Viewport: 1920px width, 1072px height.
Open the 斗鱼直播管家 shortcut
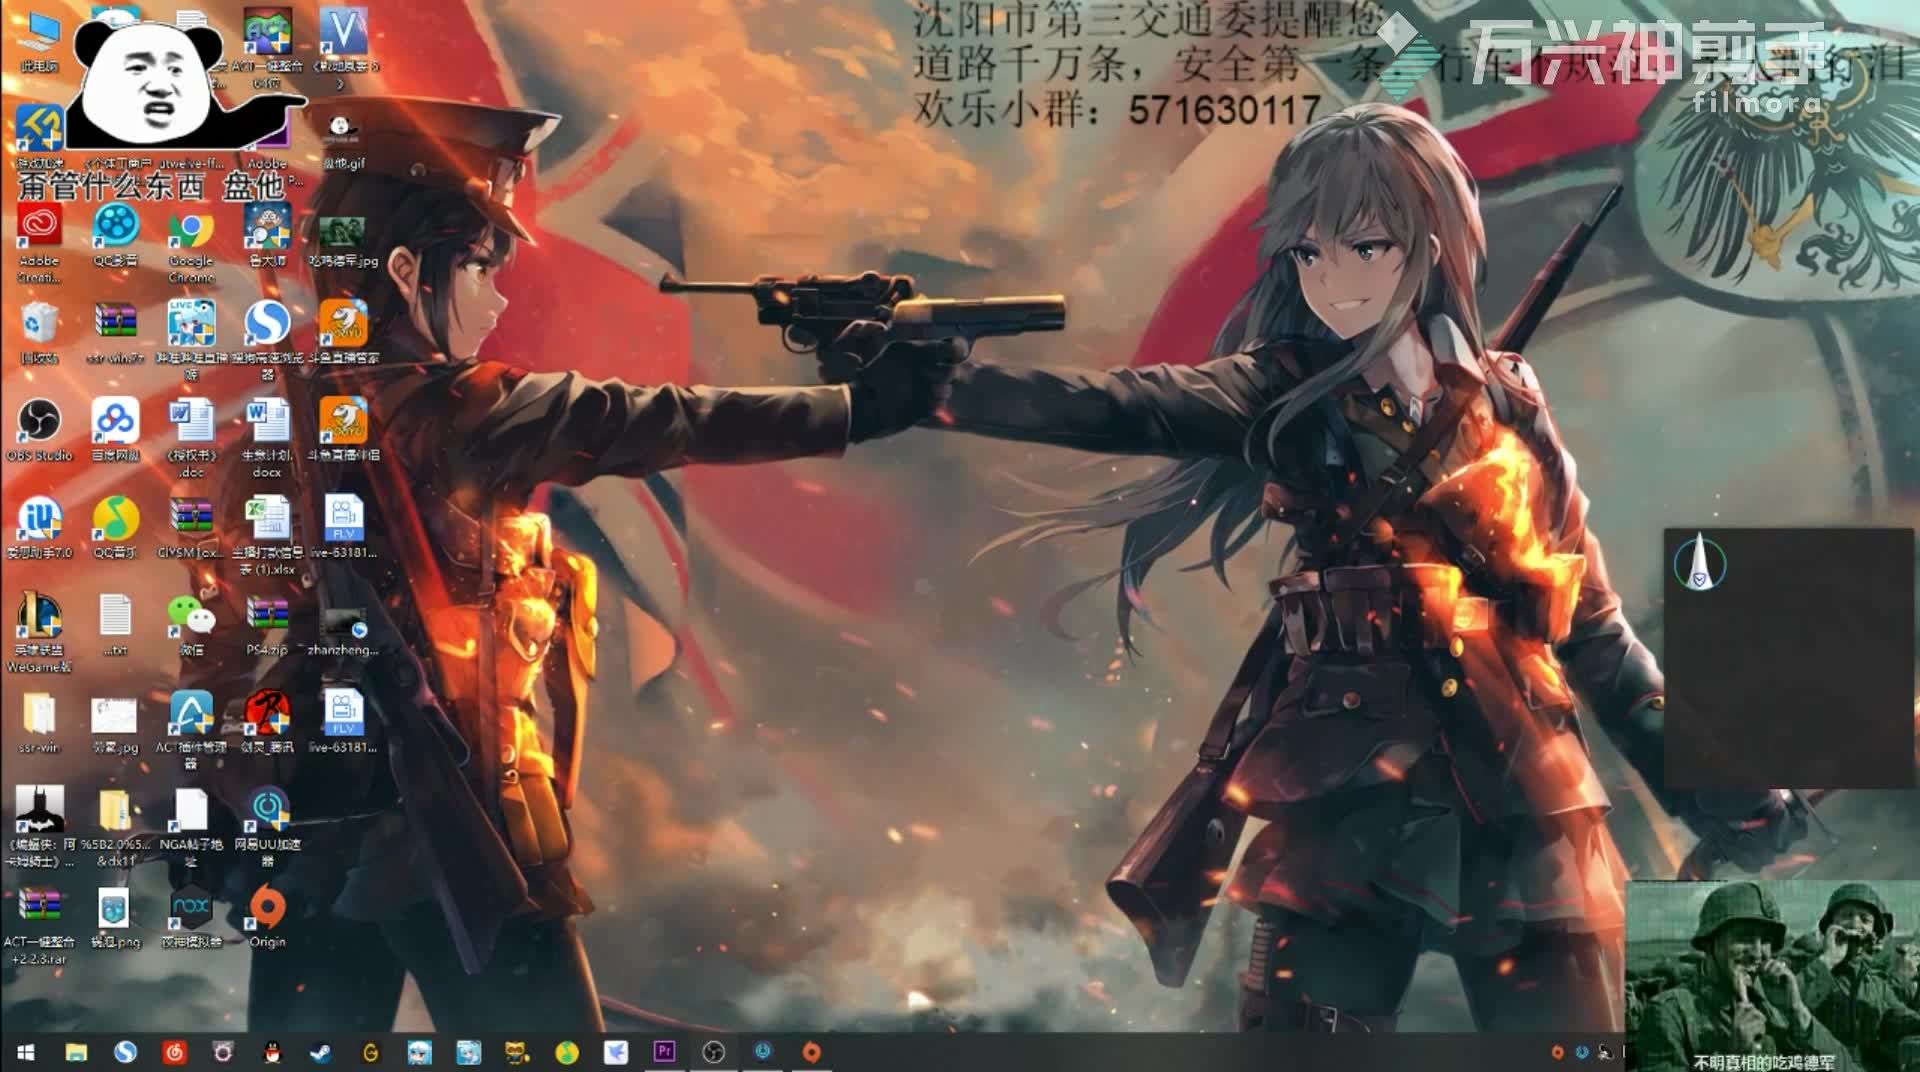[x=343, y=332]
